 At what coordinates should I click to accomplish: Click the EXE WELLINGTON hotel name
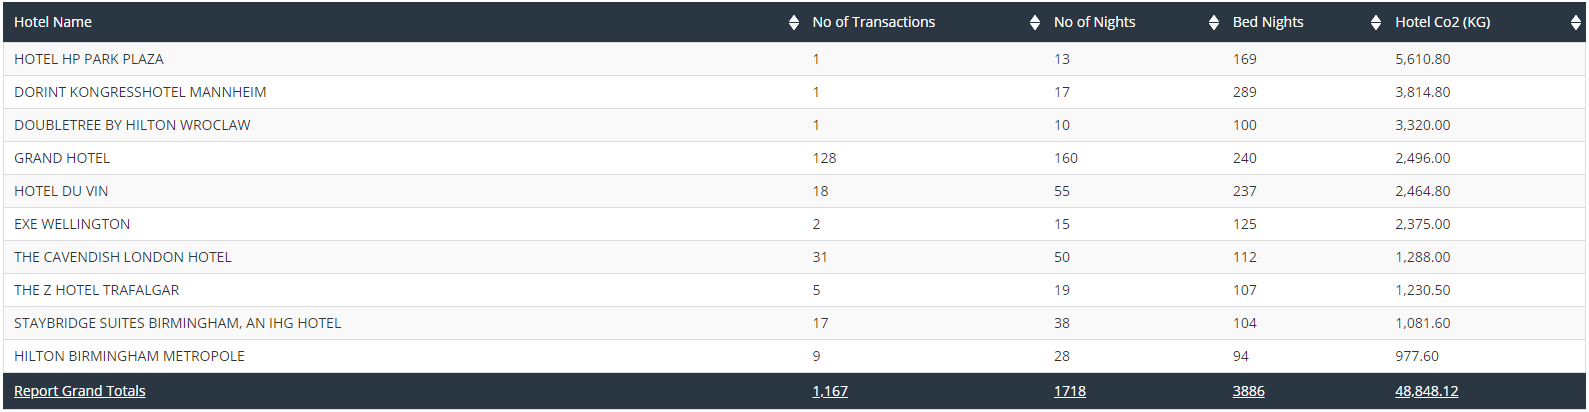point(72,224)
